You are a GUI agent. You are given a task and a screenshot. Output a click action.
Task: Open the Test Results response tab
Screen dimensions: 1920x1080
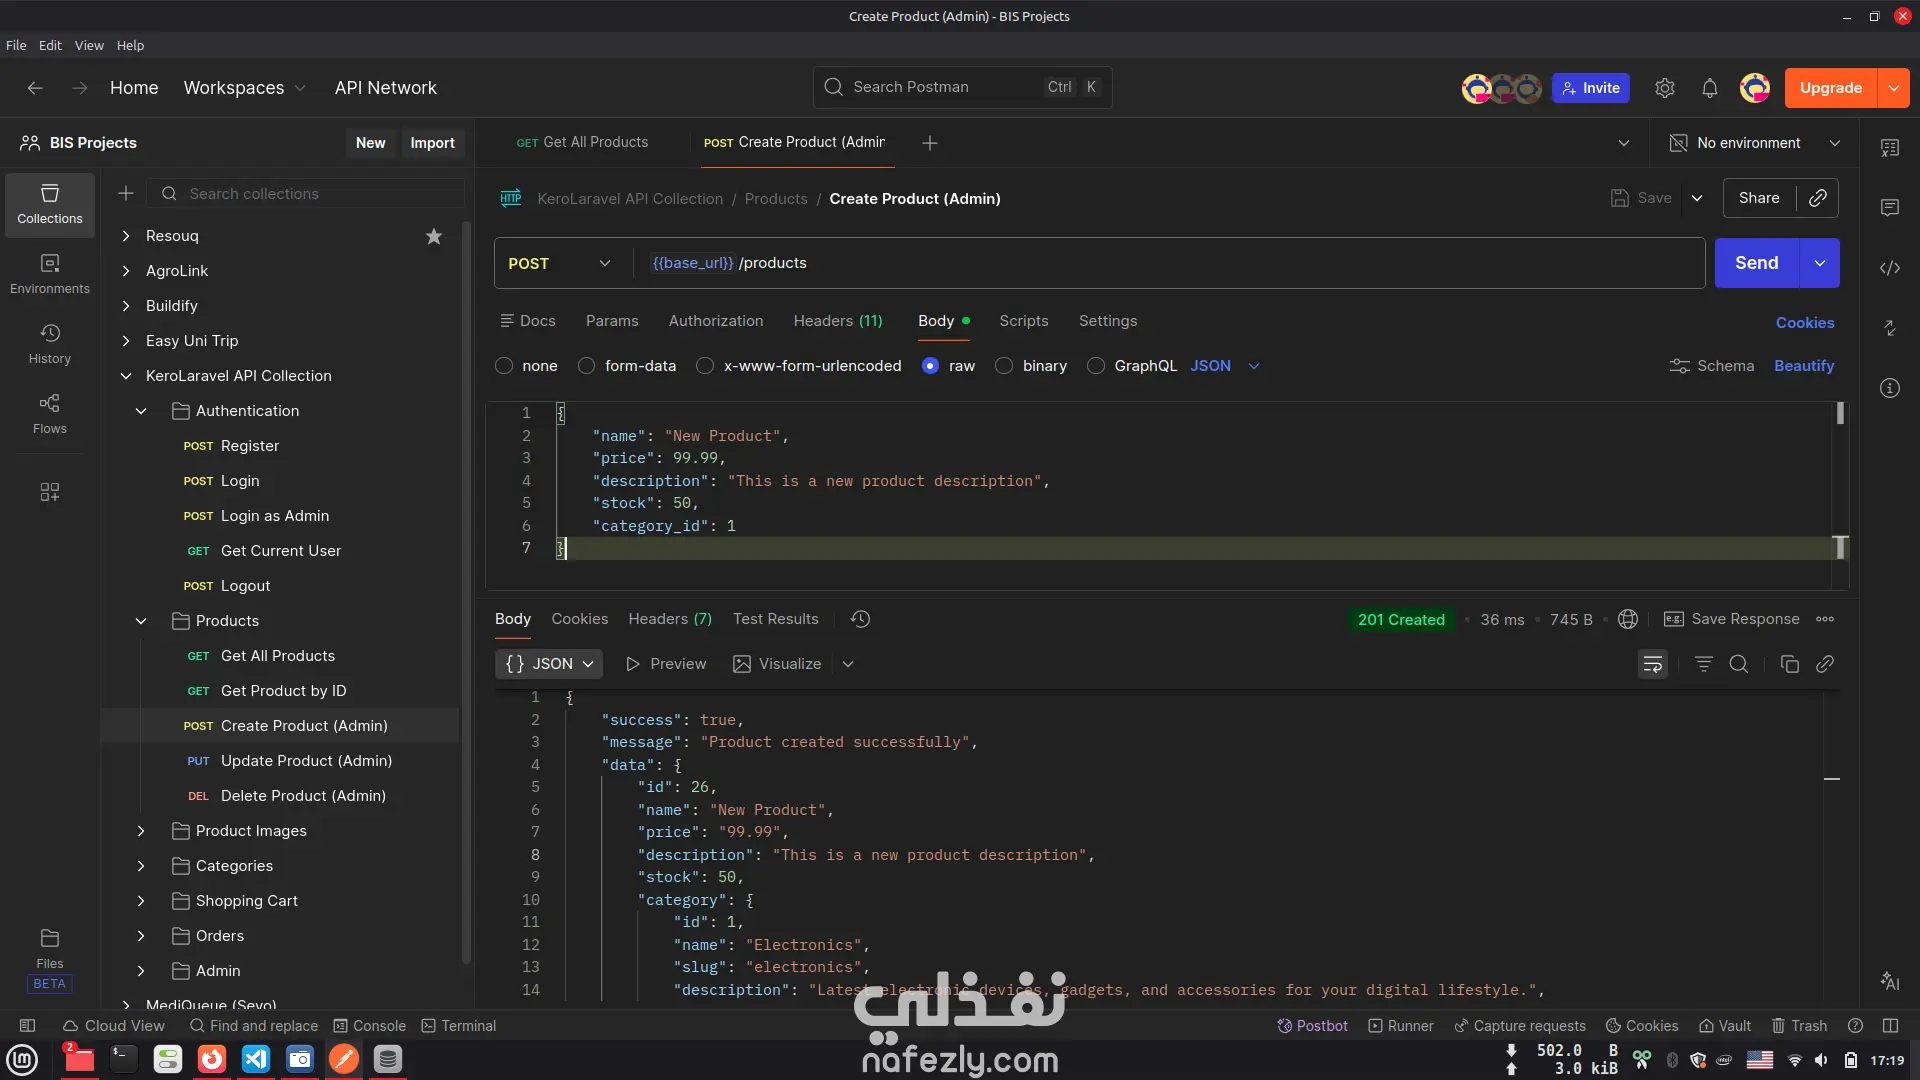tap(775, 619)
